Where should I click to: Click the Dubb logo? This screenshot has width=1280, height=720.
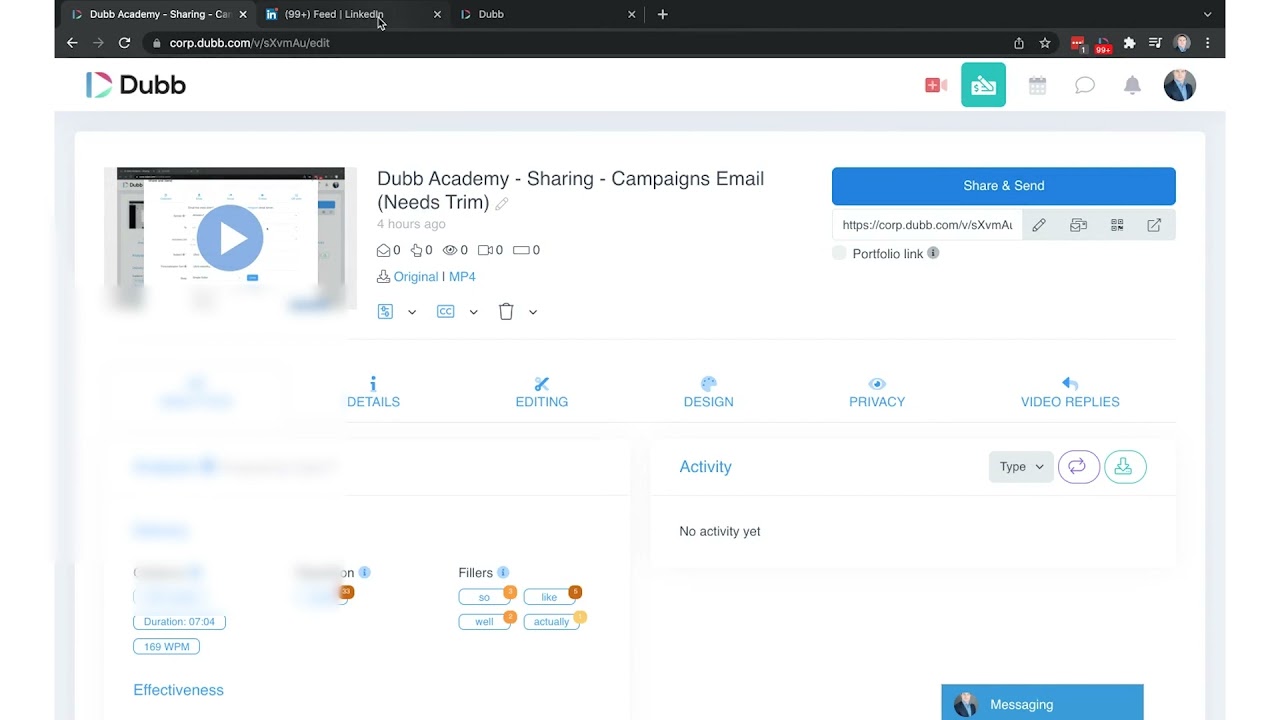(136, 85)
